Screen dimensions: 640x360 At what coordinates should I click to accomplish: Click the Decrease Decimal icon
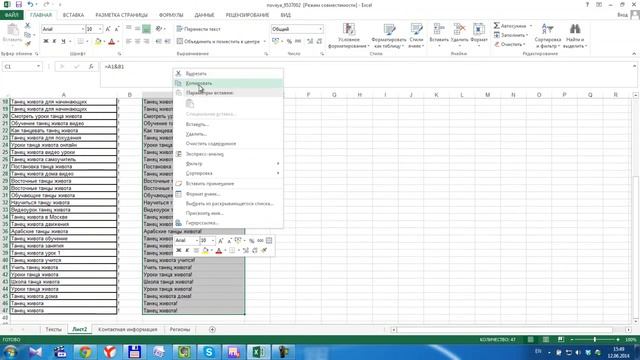coord(319,41)
